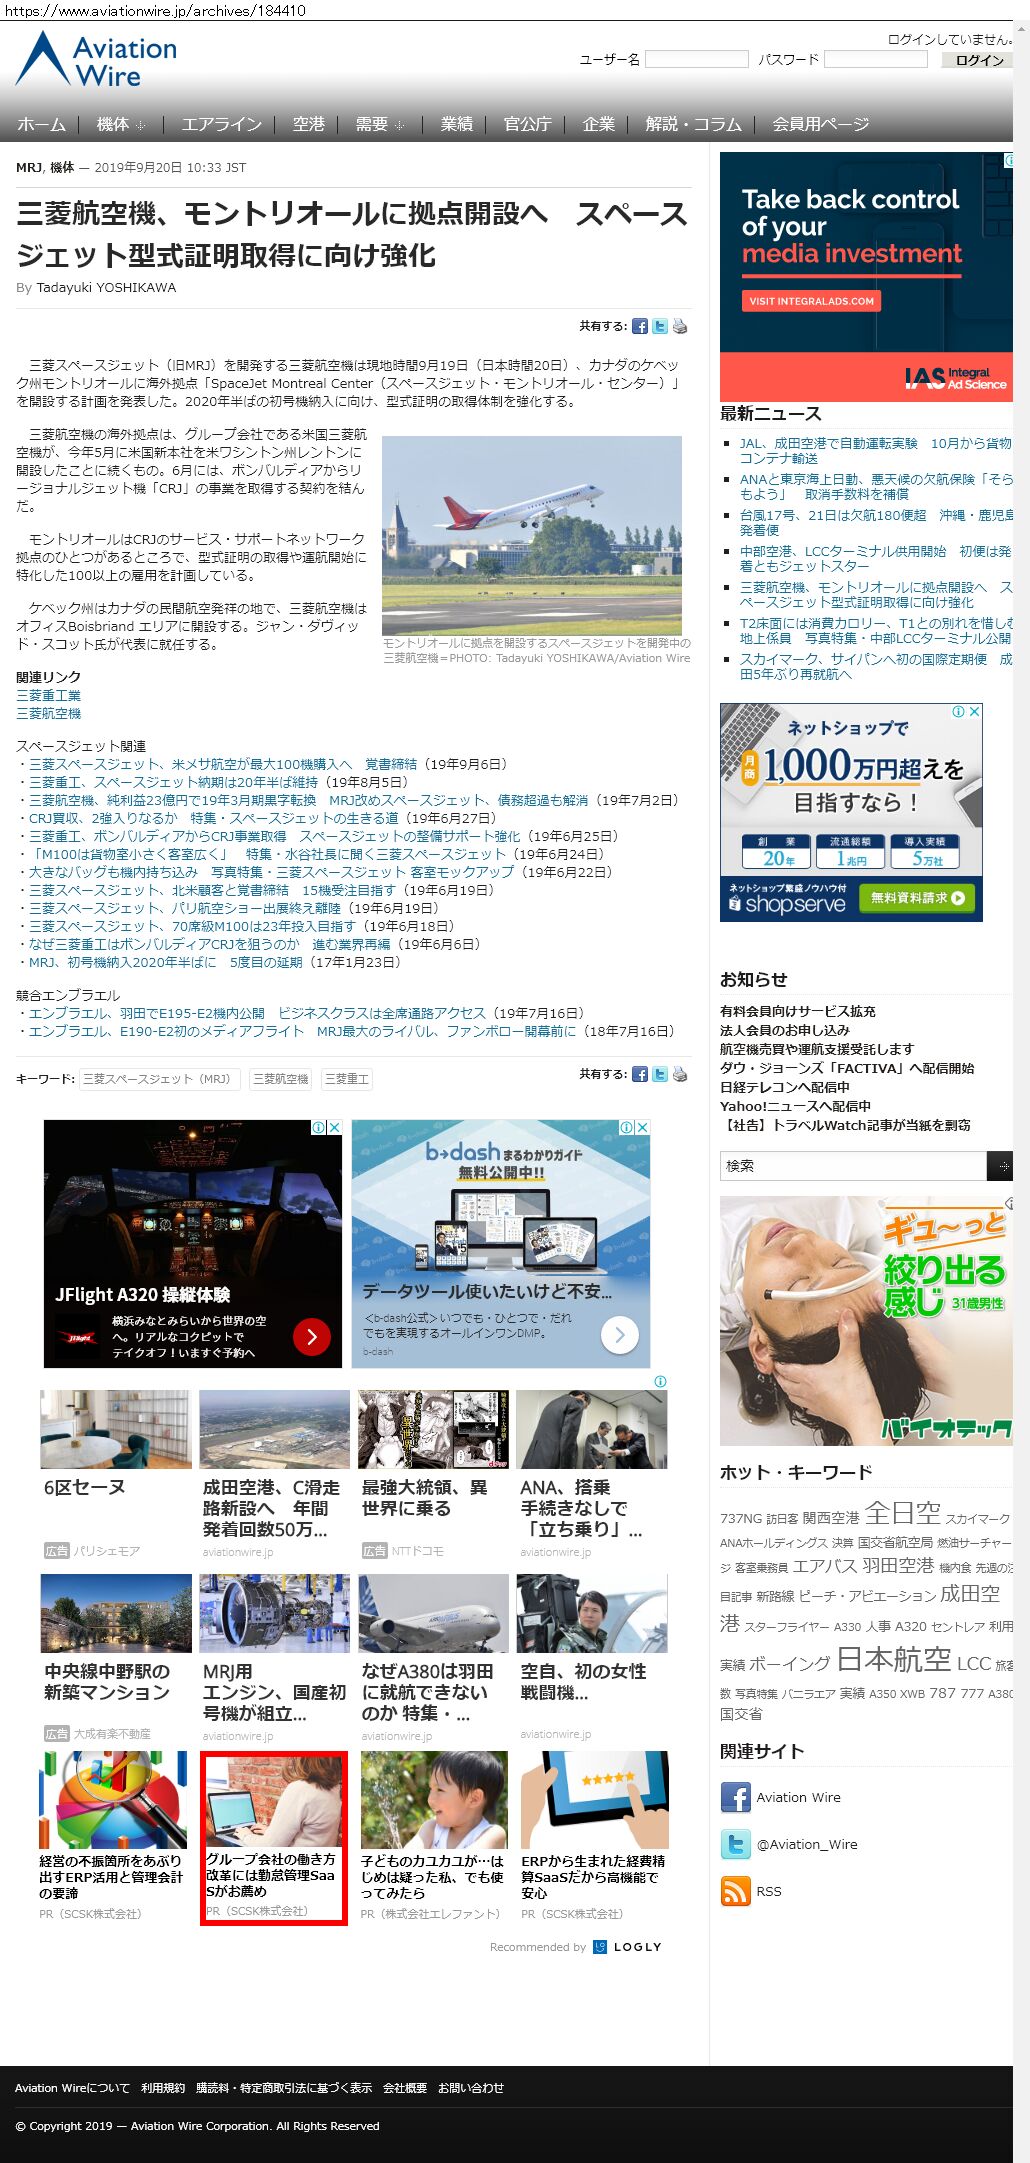Click the ボーイング hot keyword

(x=790, y=1663)
